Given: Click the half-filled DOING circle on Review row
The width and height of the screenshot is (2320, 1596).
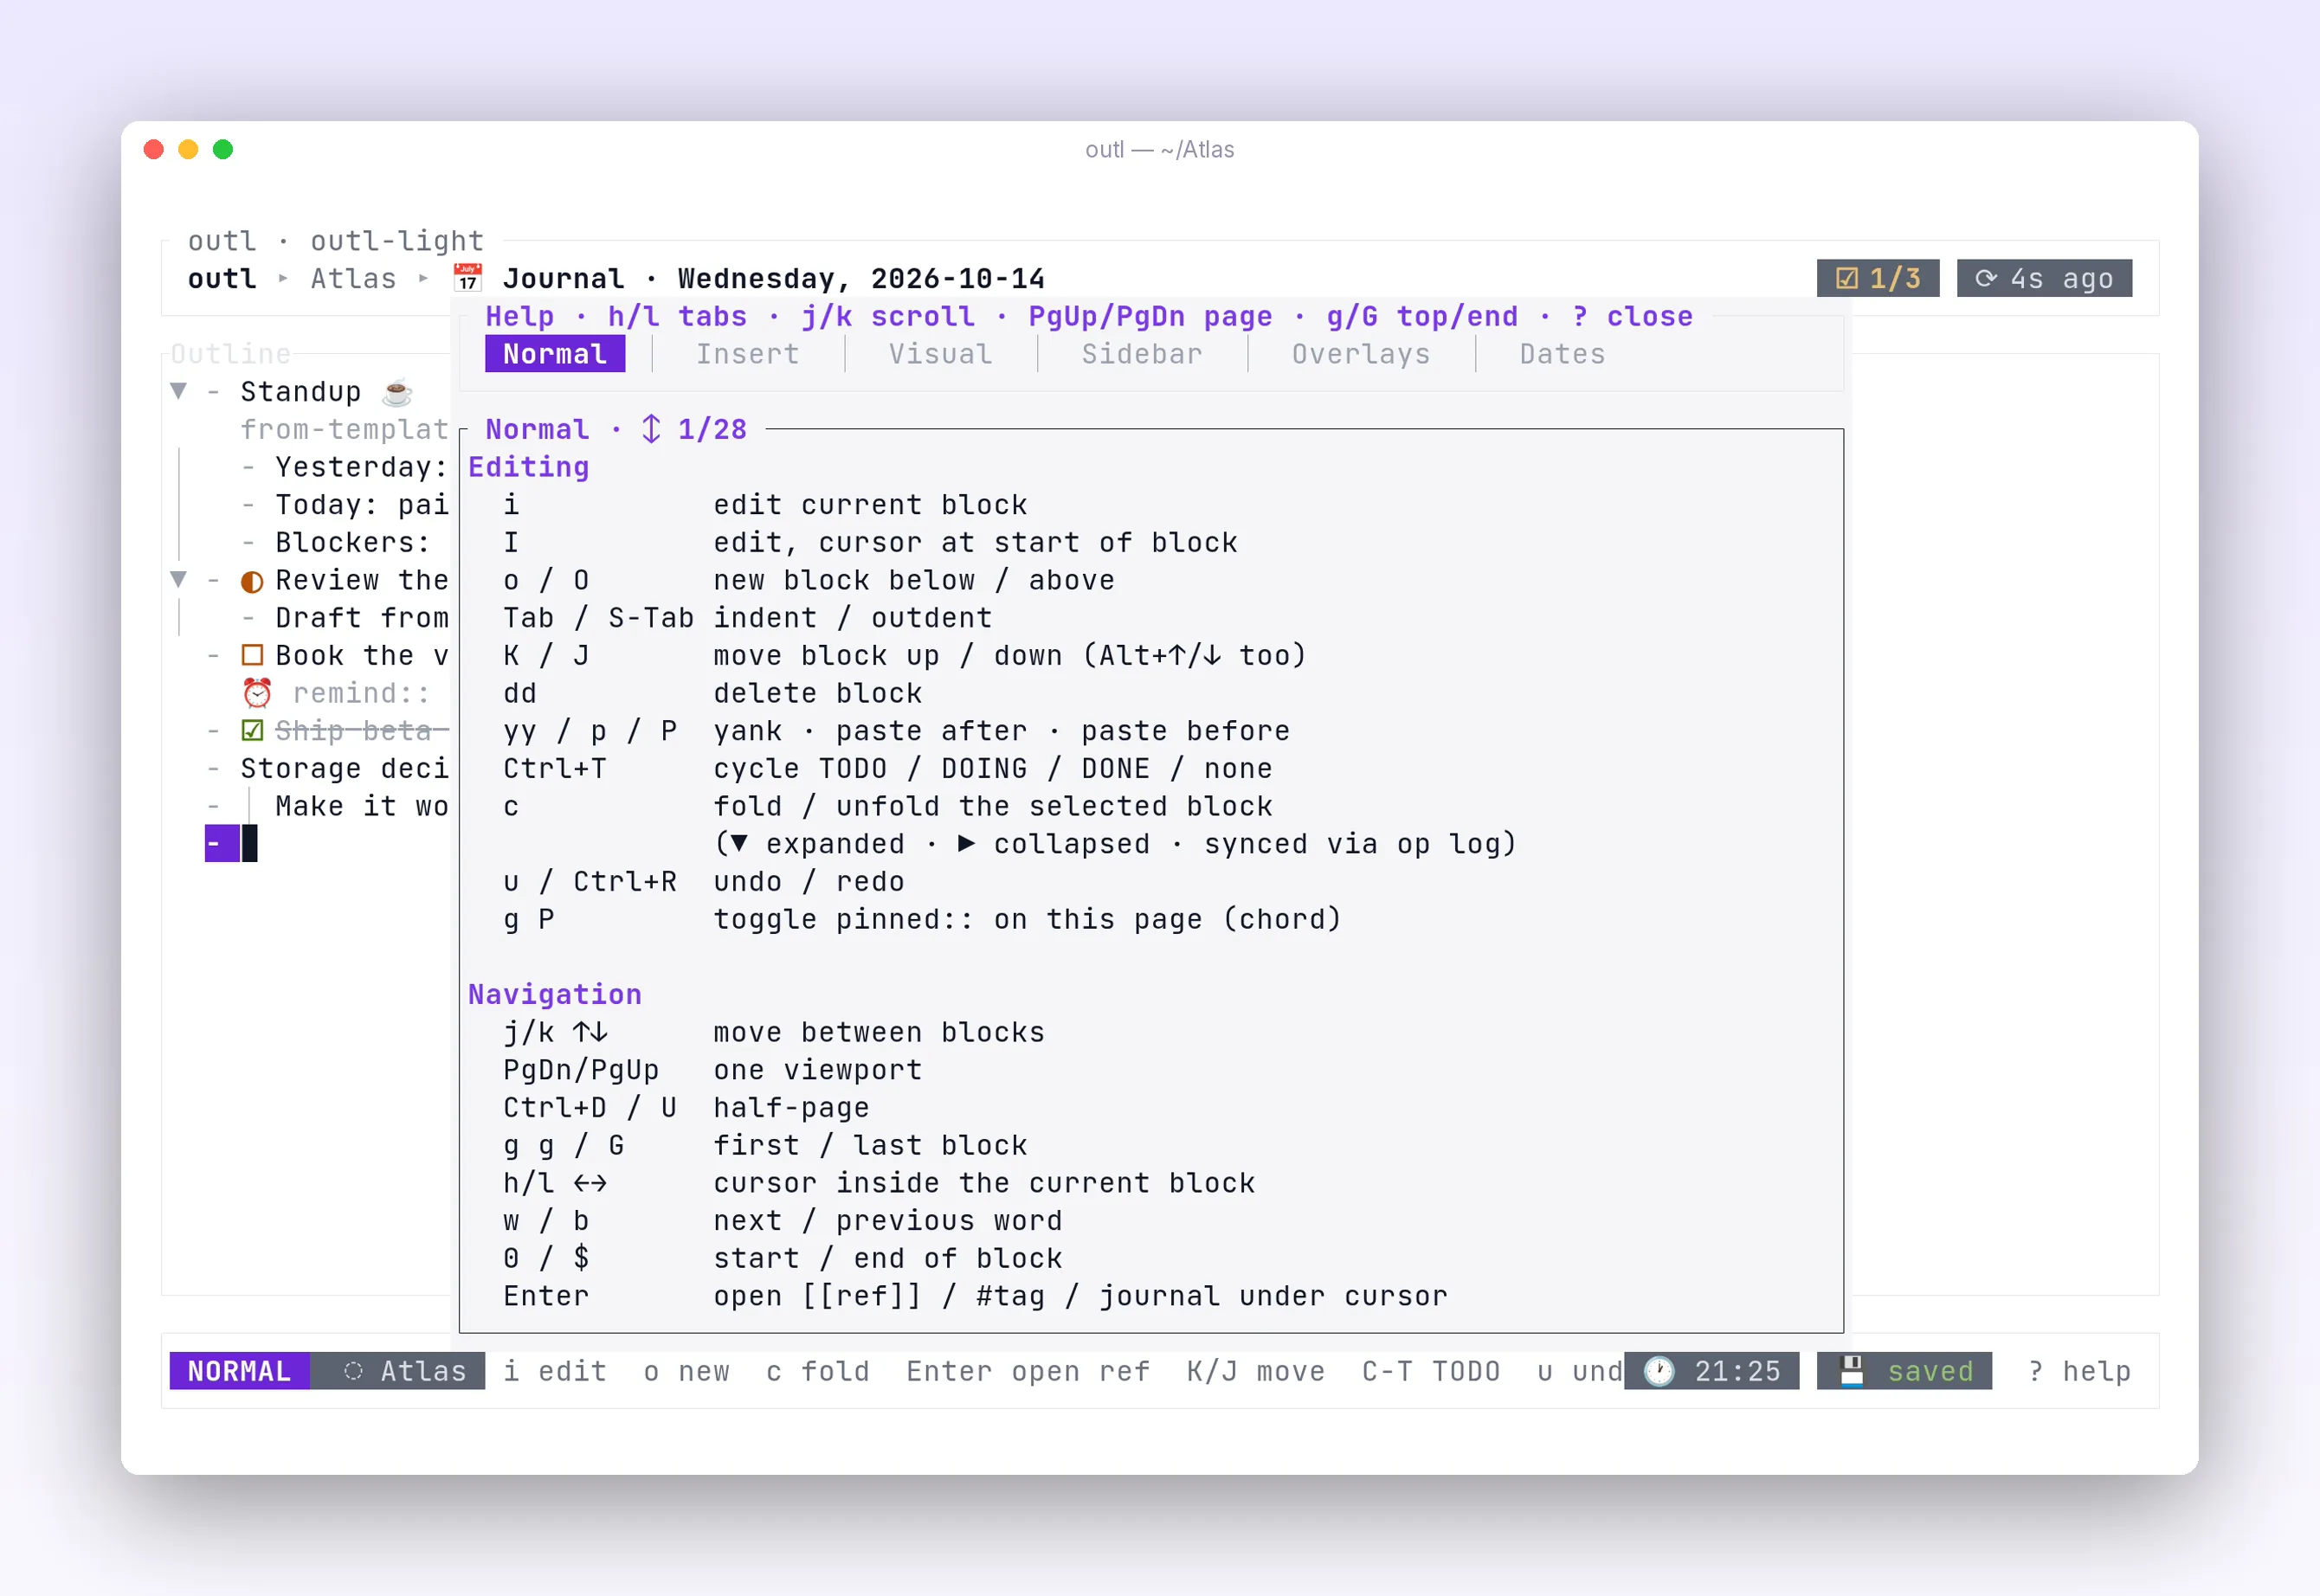Looking at the screenshot, I should tap(252, 581).
